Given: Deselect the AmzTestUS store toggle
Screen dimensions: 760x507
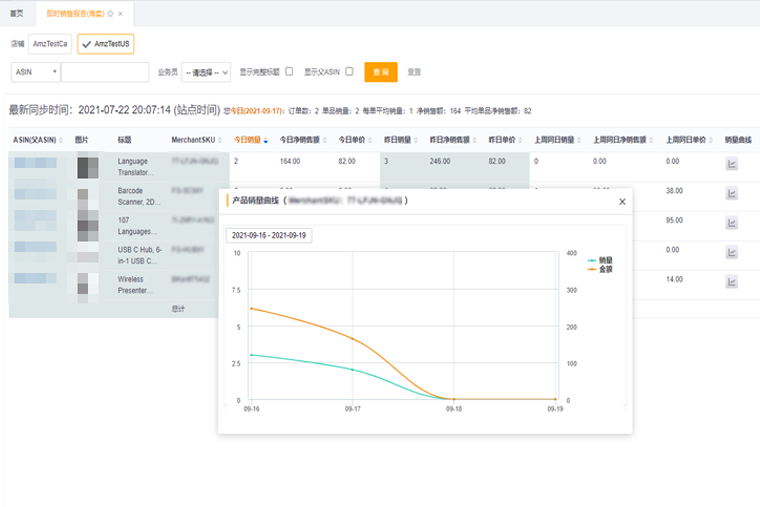Looking at the screenshot, I should pyautogui.click(x=107, y=44).
